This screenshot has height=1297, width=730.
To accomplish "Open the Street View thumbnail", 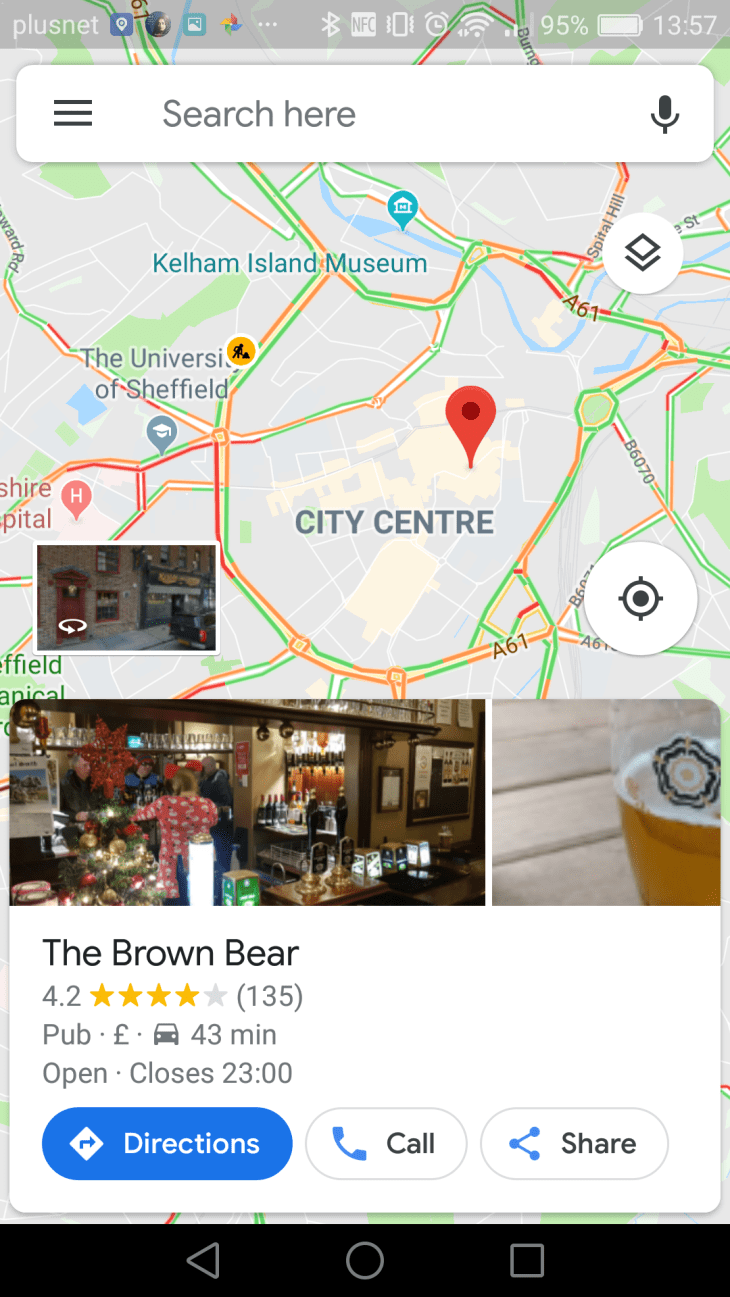I will click(127, 598).
